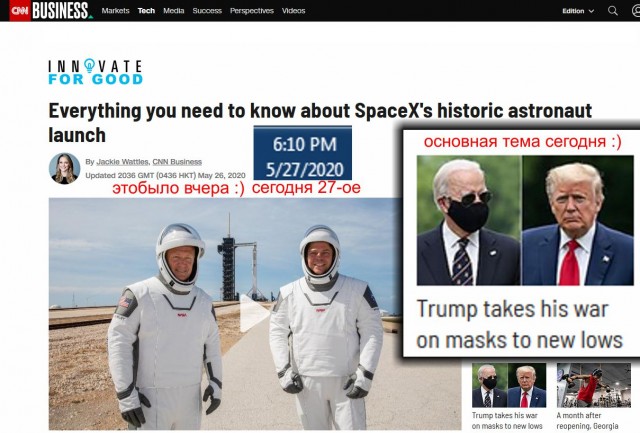This screenshot has width=640, height=433.
Task: Click Jackie Wattles author photo
Action: [64, 169]
